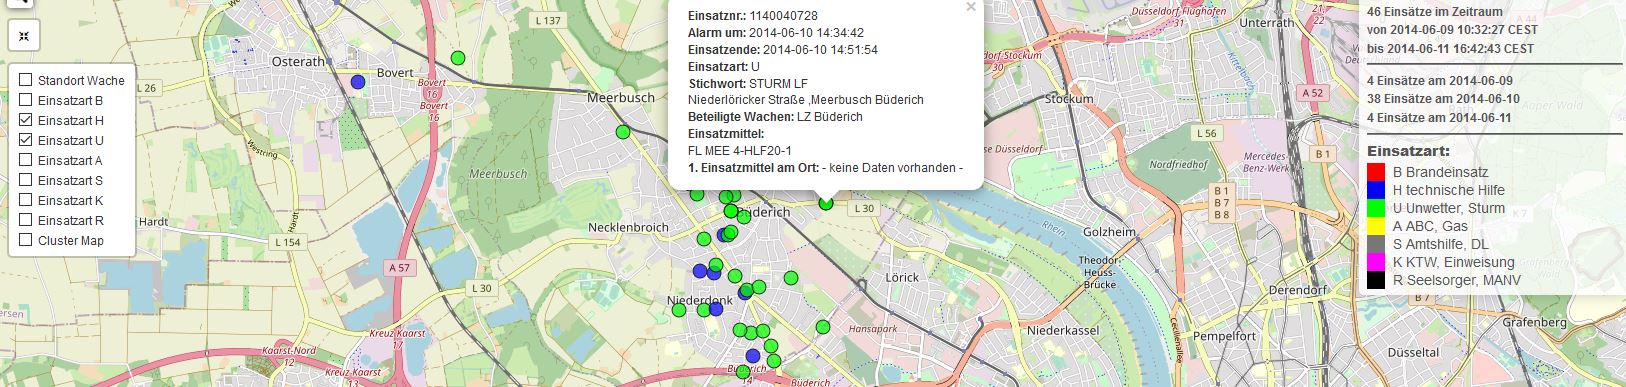Enable the Einsatzart B layer checkbox

26,100
